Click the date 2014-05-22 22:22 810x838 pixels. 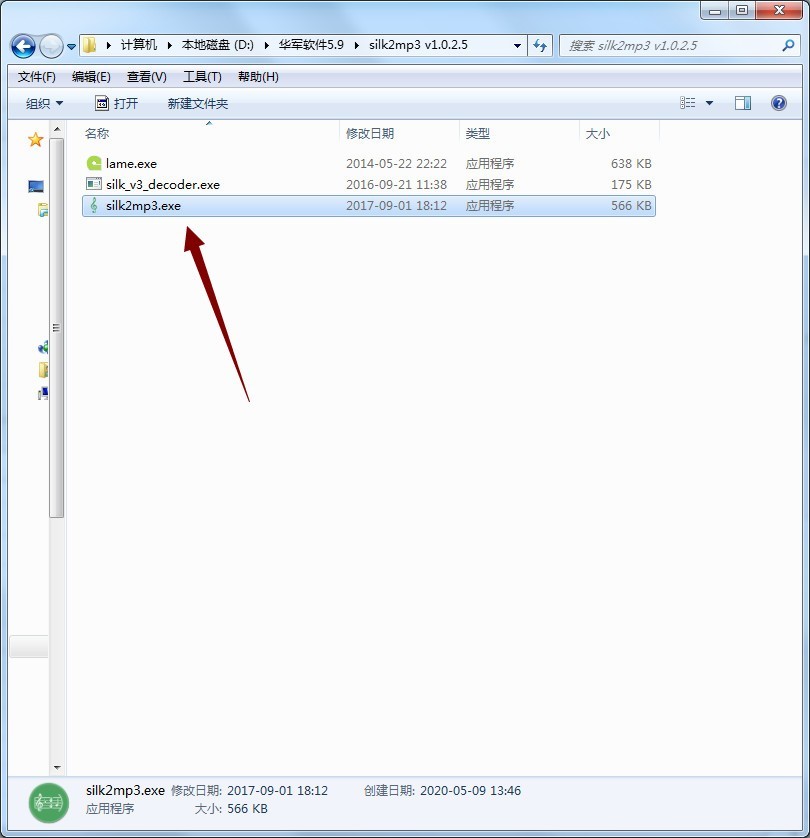(396, 164)
